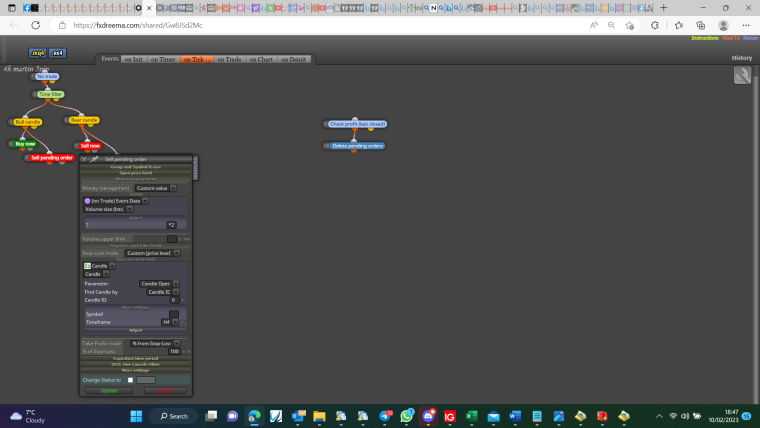
Task: Click the red Delete button
Action: (x=165, y=391)
